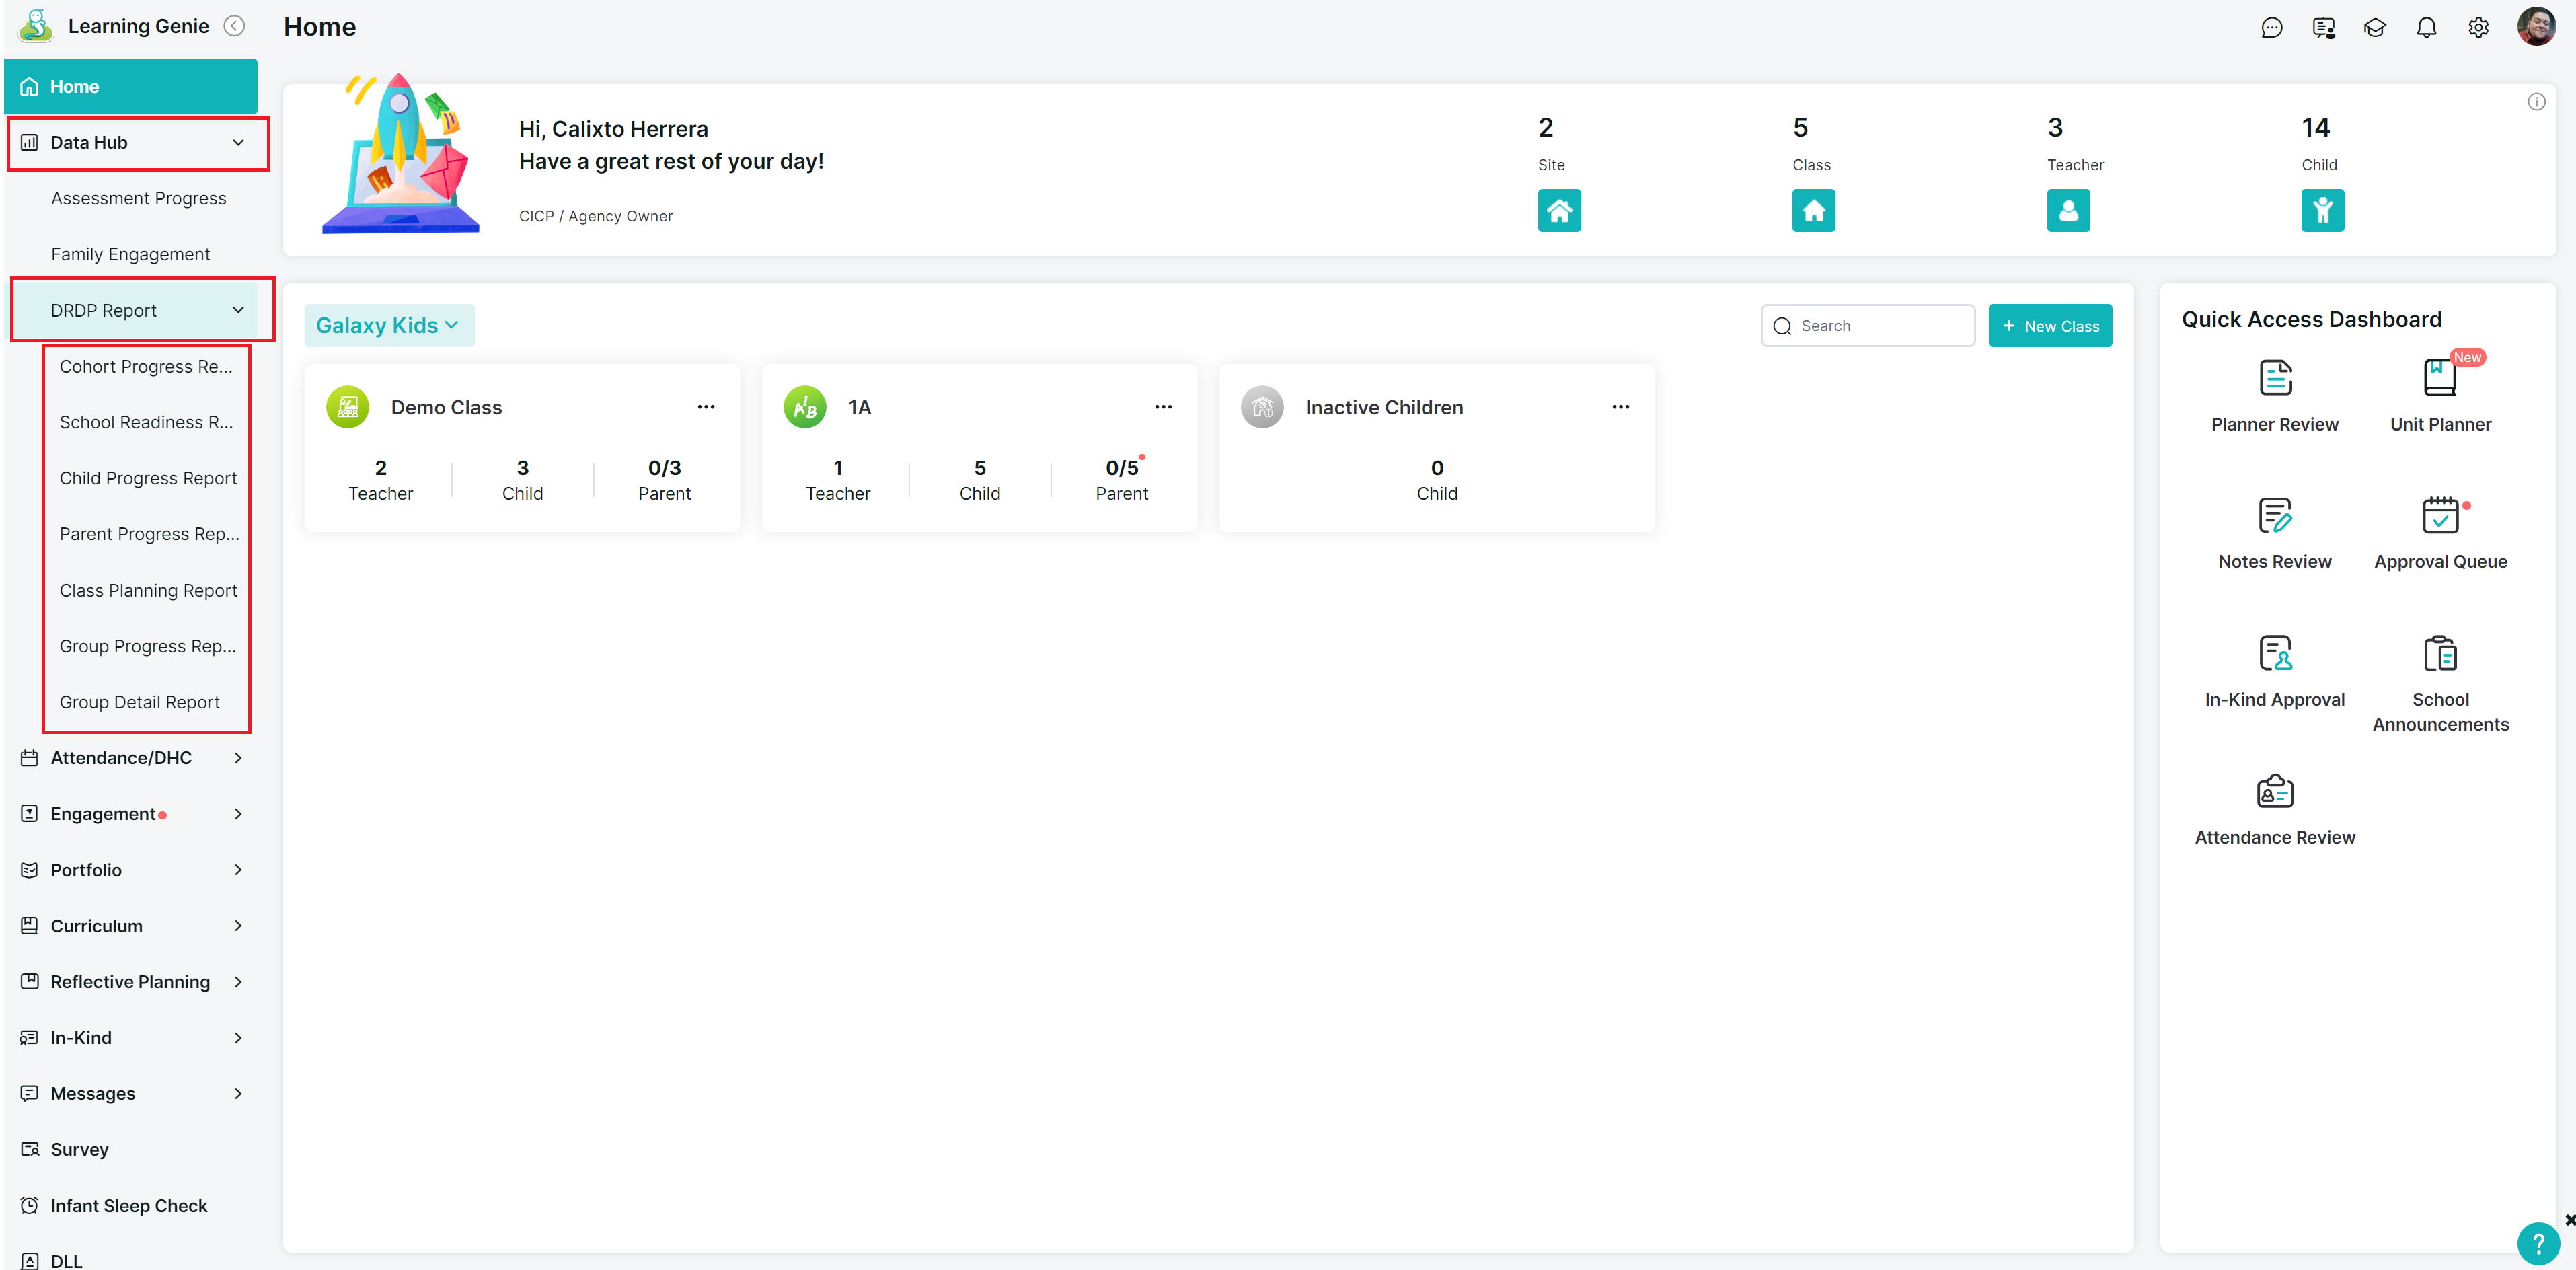Click the class search field
This screenshot has height=1270, width=2576.
[1868, 325]
